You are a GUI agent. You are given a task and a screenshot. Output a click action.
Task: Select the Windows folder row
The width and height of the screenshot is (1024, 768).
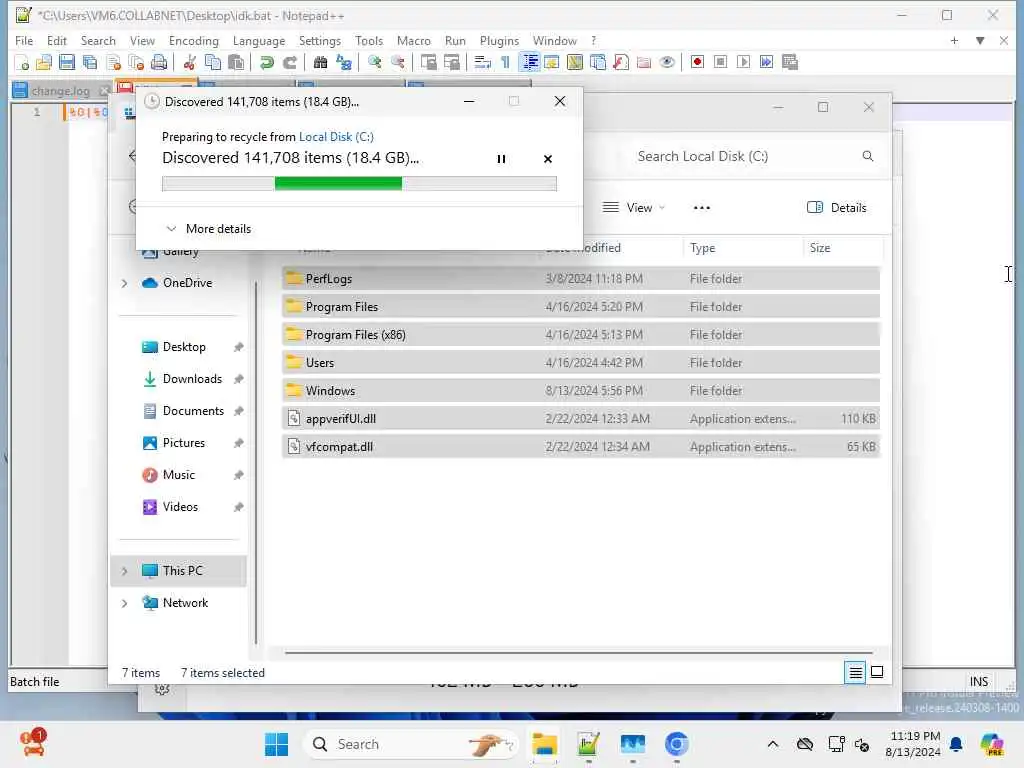pyautogui.click(x=581, y=391)
